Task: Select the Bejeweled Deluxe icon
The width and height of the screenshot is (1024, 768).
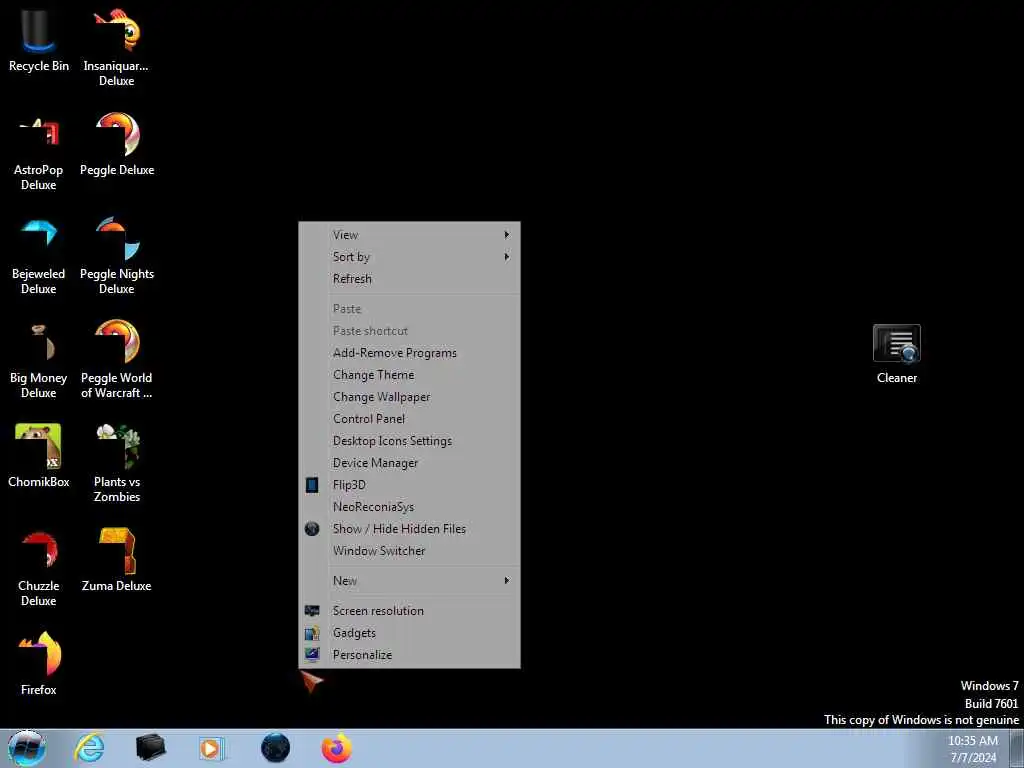Action: 39,257
